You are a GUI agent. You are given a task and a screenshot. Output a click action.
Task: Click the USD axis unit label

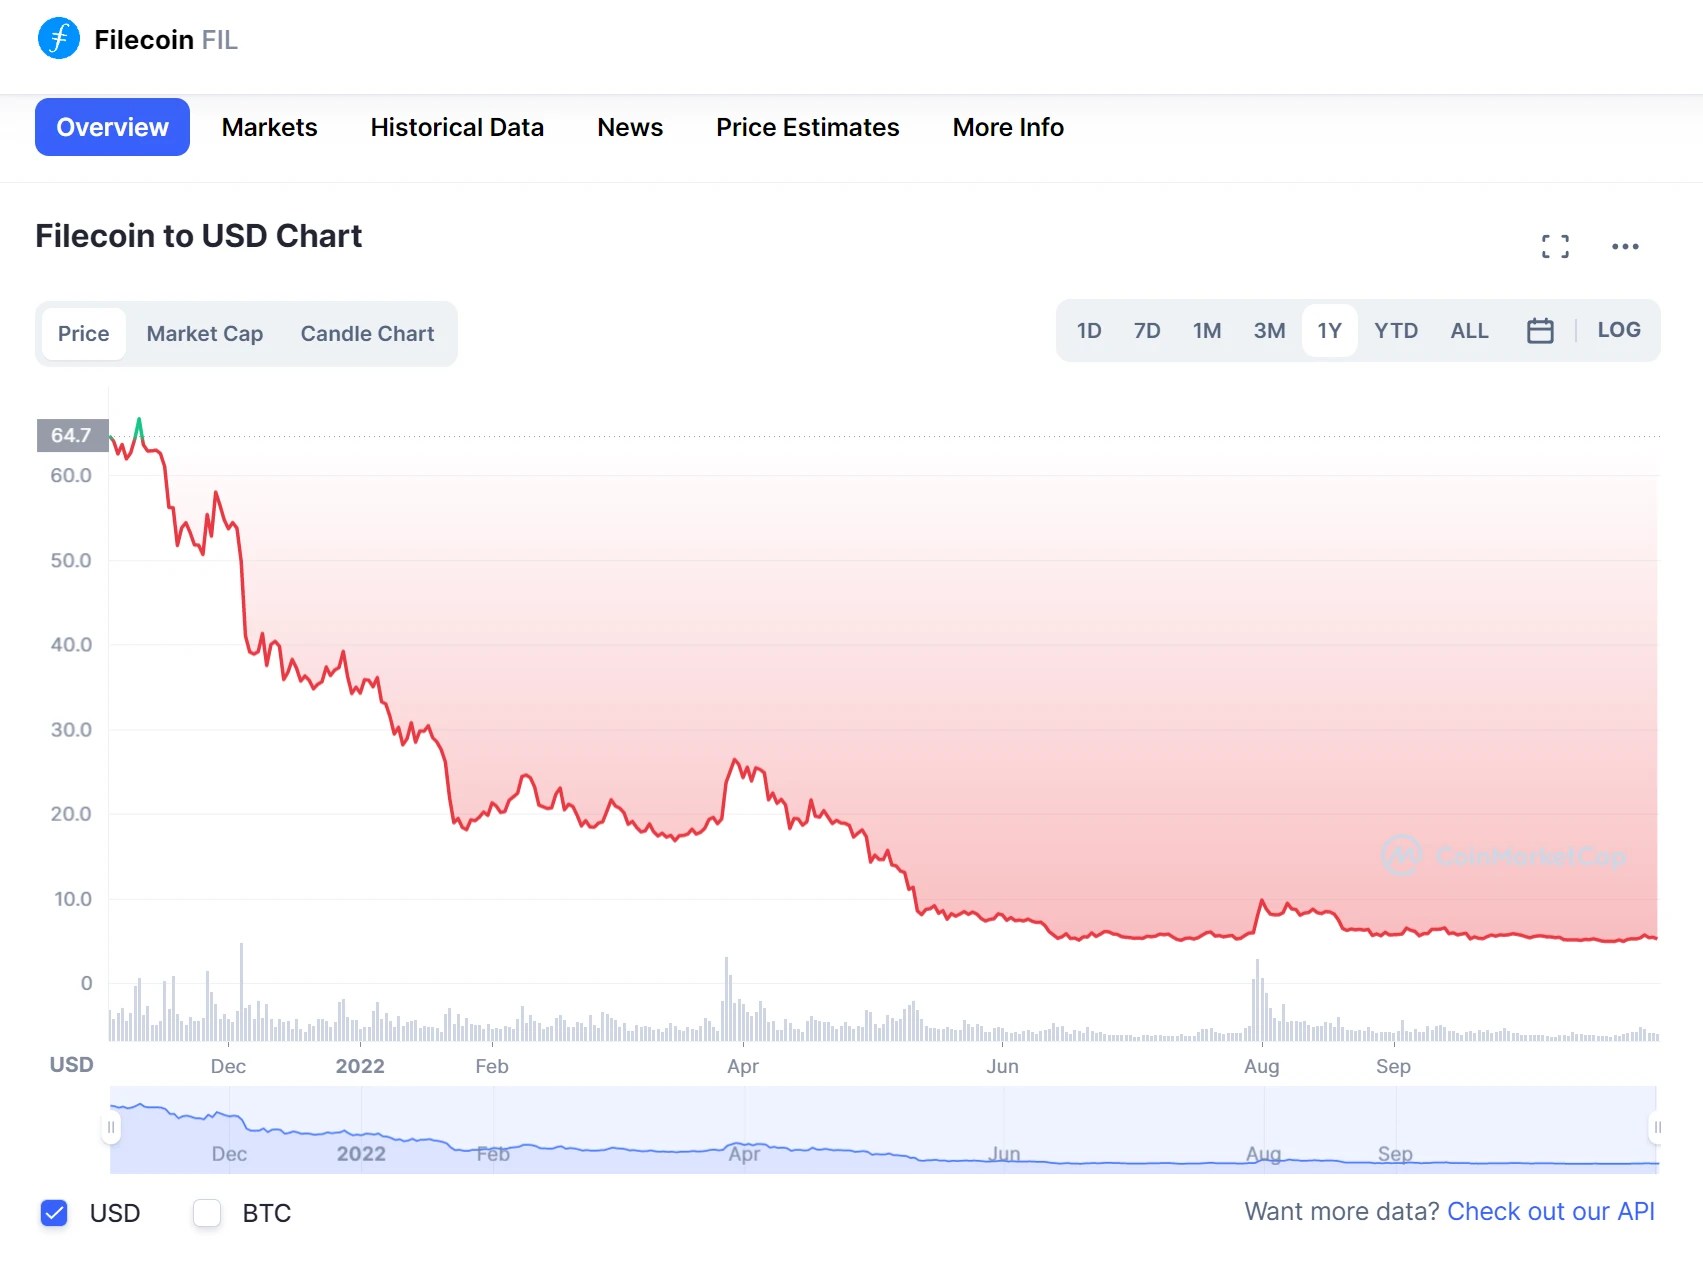pos(72,1064)
